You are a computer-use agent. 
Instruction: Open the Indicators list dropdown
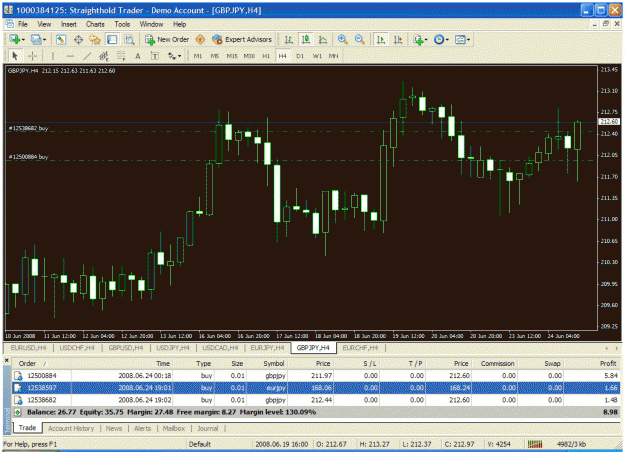(x=420, y=39)
